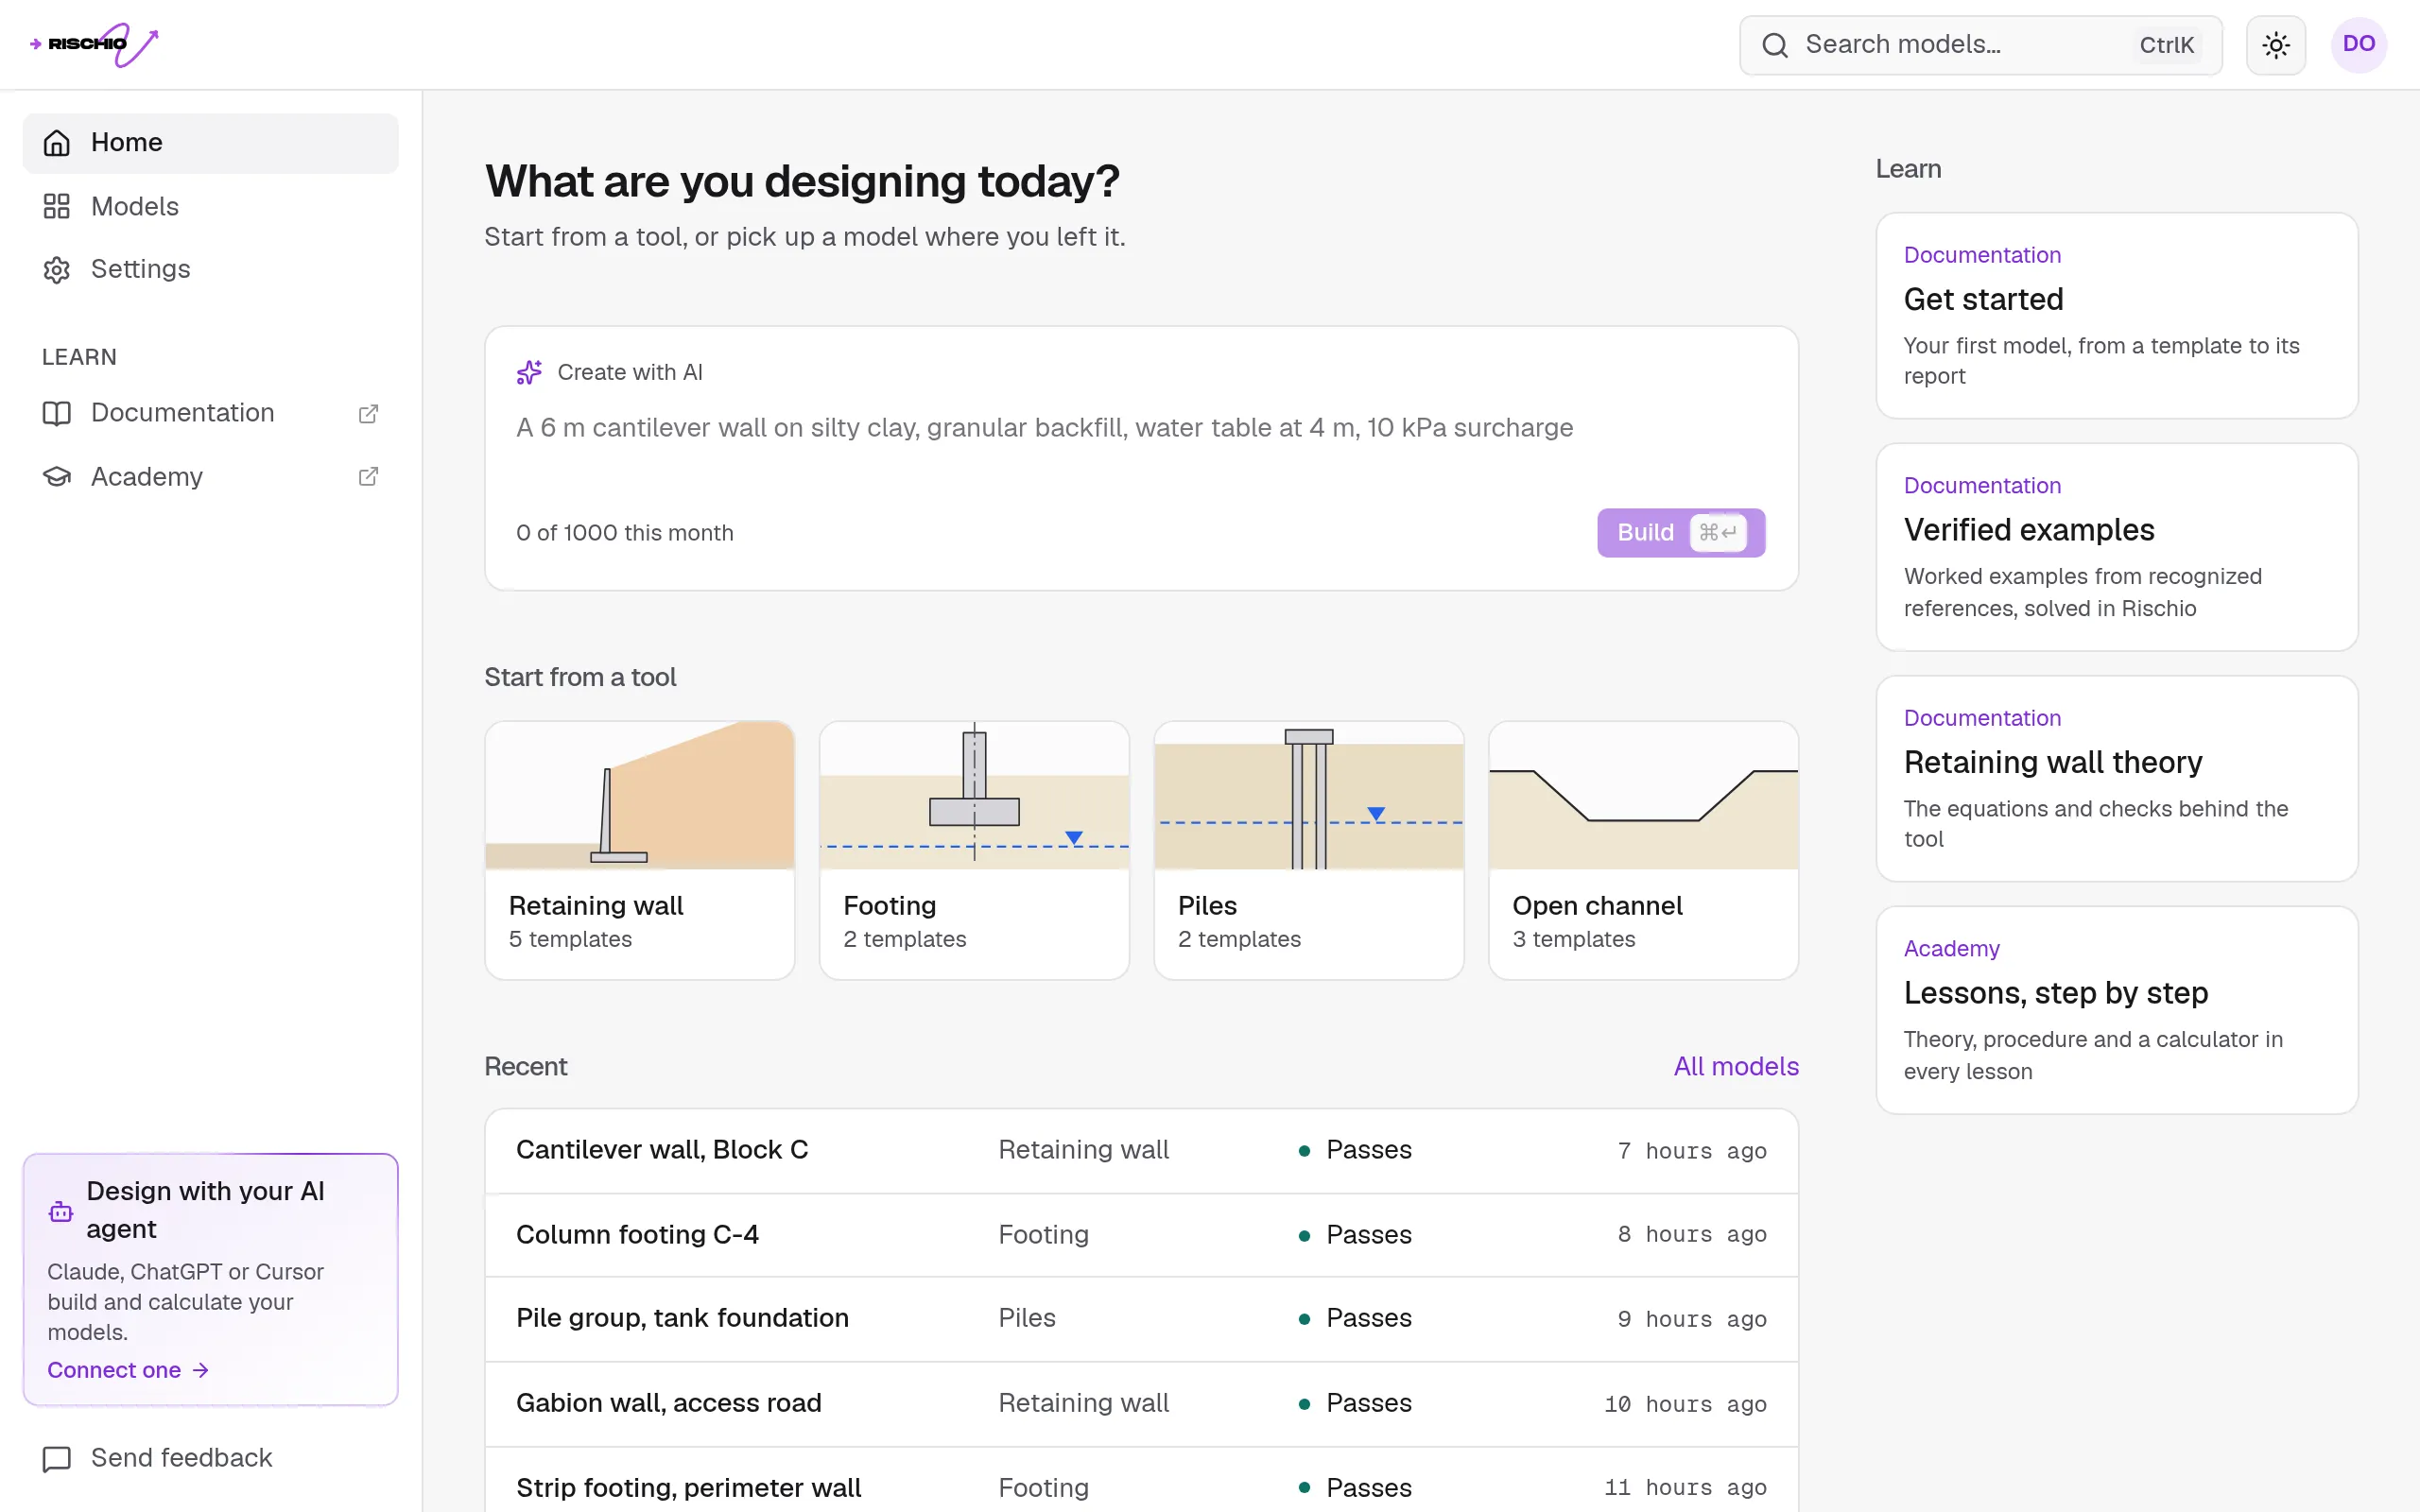Open the Open channel tool card
The image size is (2420, 1512).
[1643, 850]
